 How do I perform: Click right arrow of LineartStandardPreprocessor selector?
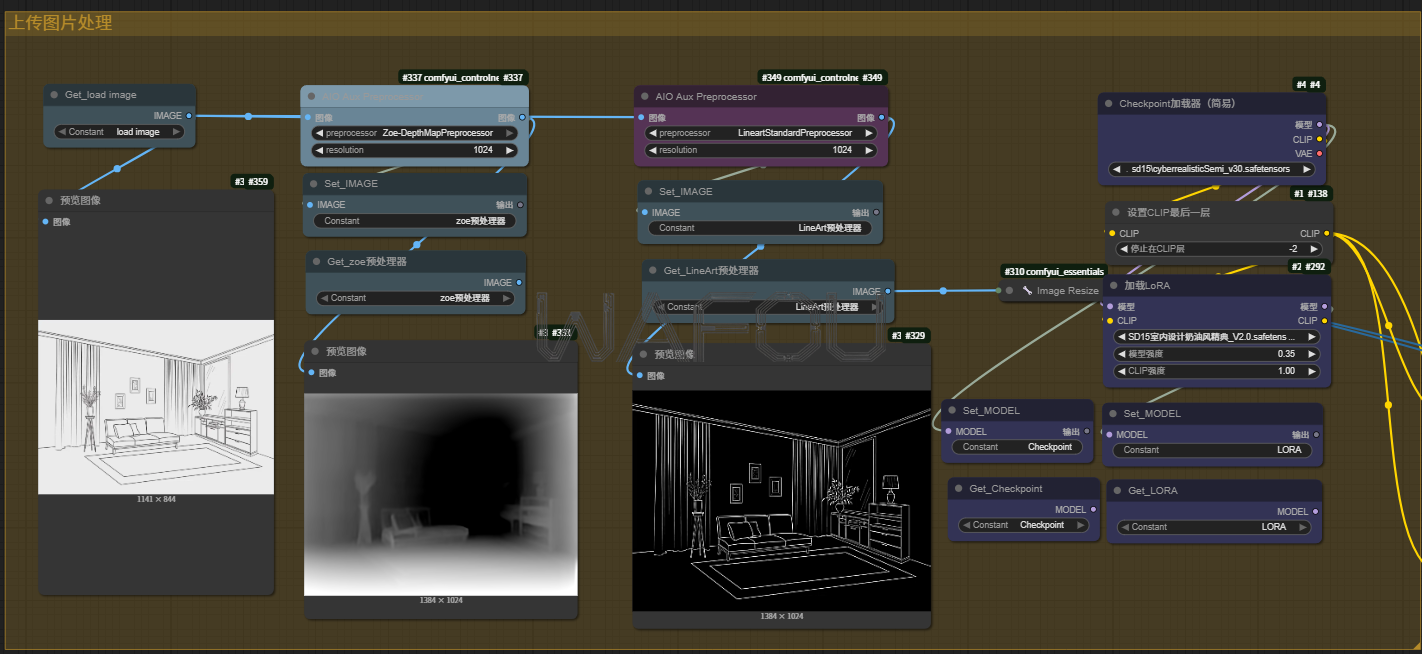click(870, 133)
